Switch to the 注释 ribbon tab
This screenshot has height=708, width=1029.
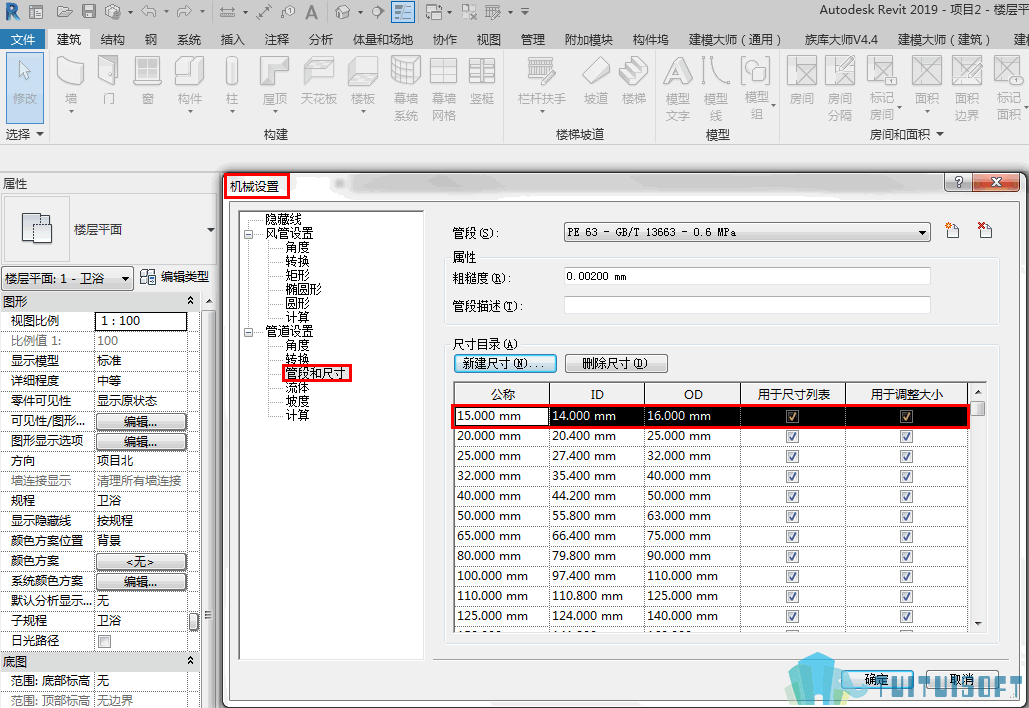click(x=277, y=39)
